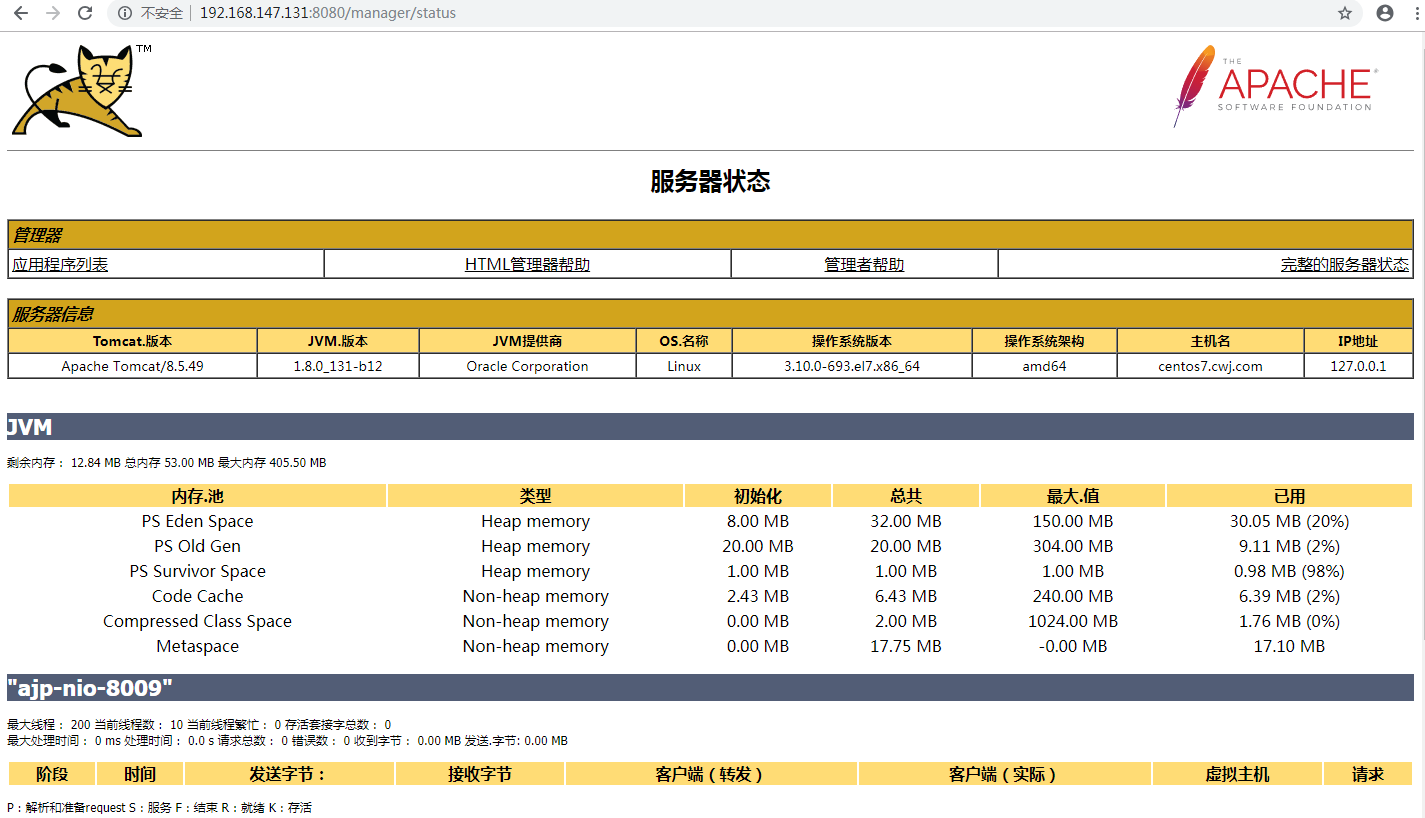Click the 剩余内存 summary line
1425x818 pixels.
point(167,463)
